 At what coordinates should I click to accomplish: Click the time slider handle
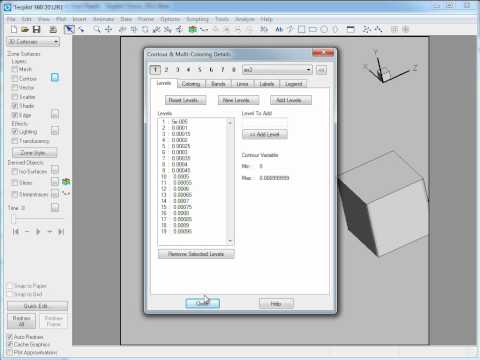(x=13, y=219)
